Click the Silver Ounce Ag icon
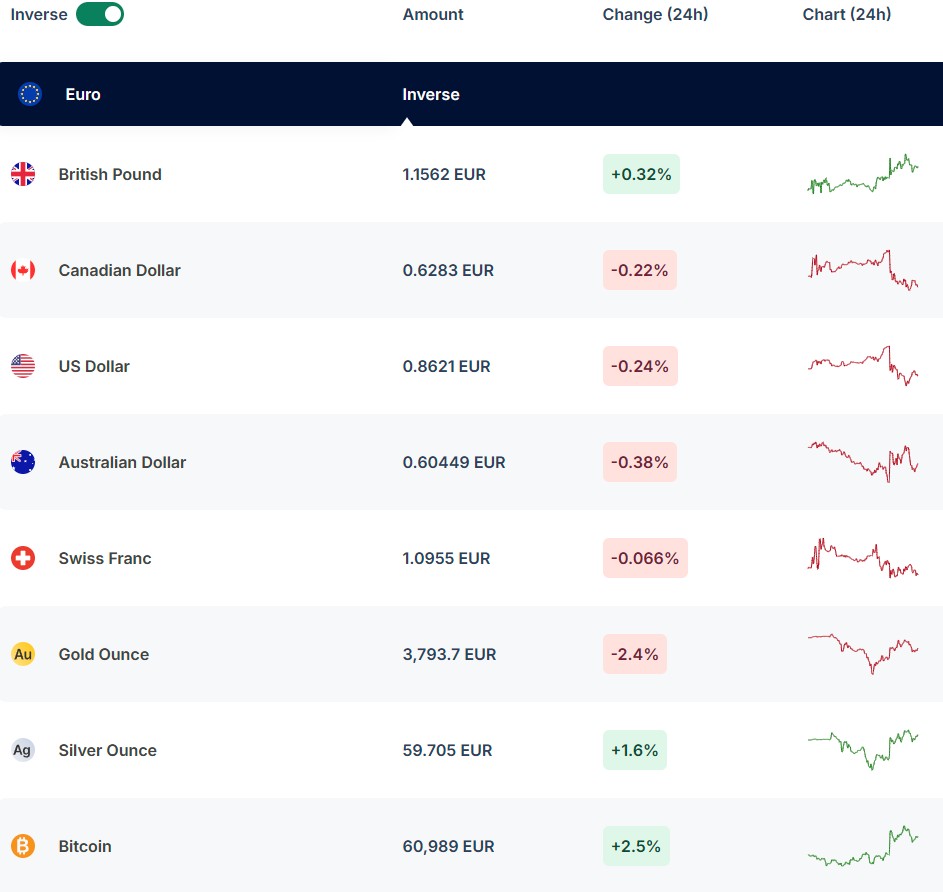Screen dimensions: 943x892 coord(23,750)
